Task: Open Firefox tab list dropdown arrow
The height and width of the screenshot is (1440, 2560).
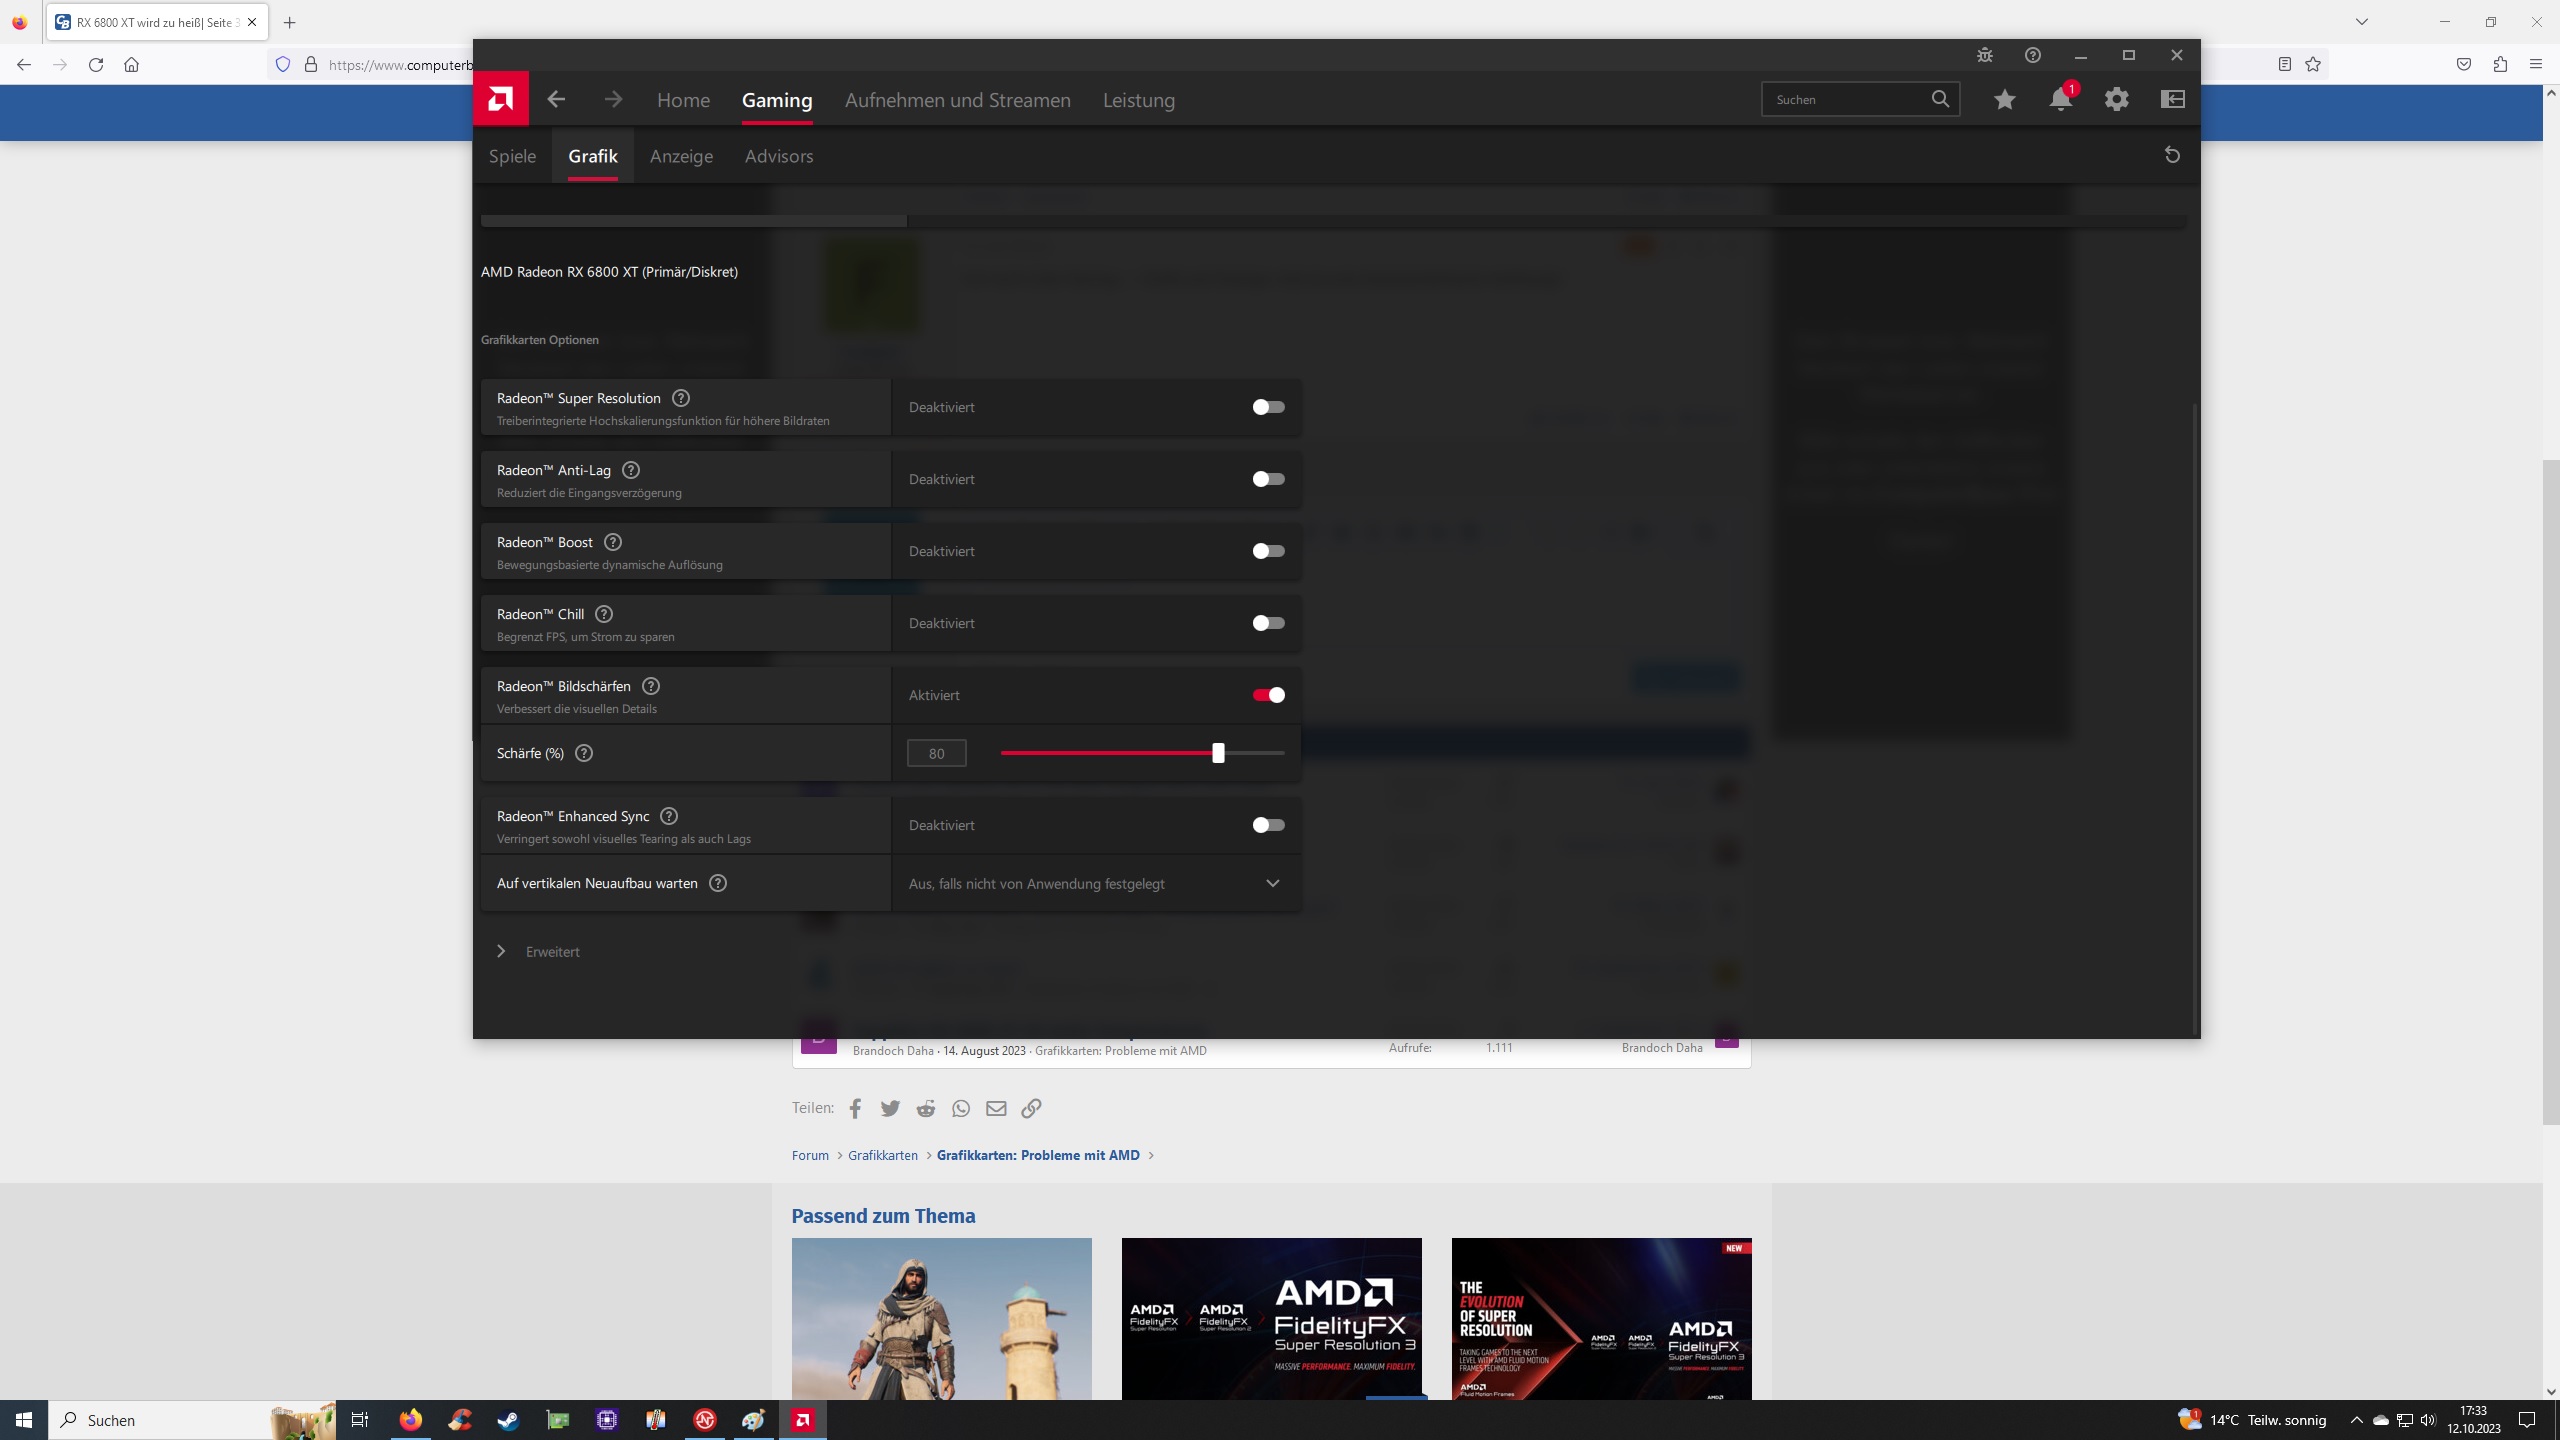Action: tap(2361, 22)
